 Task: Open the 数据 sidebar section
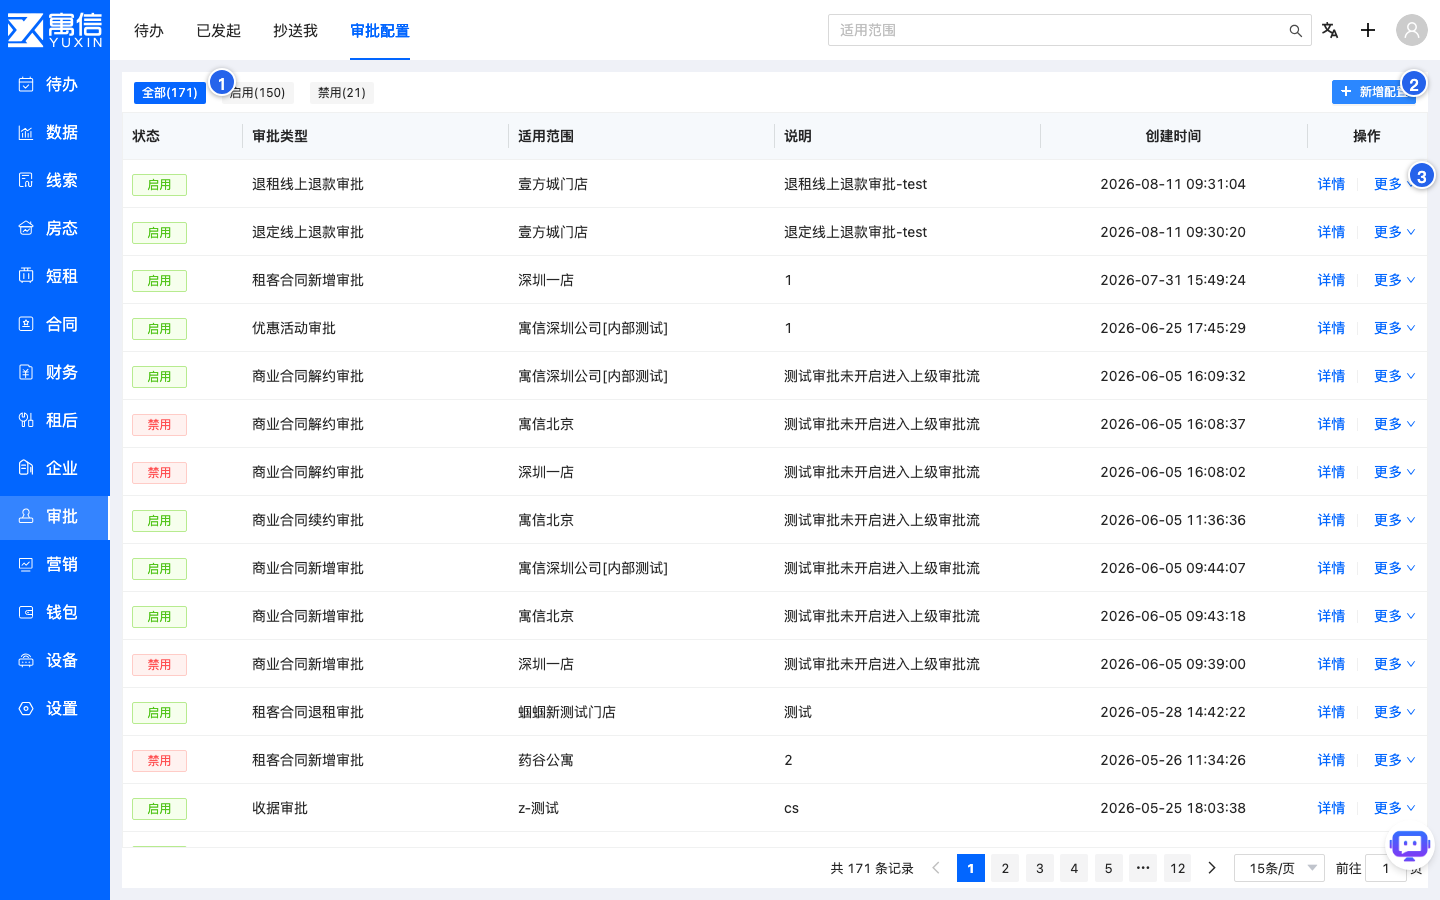pyautogui.click(x=55, y=133)
